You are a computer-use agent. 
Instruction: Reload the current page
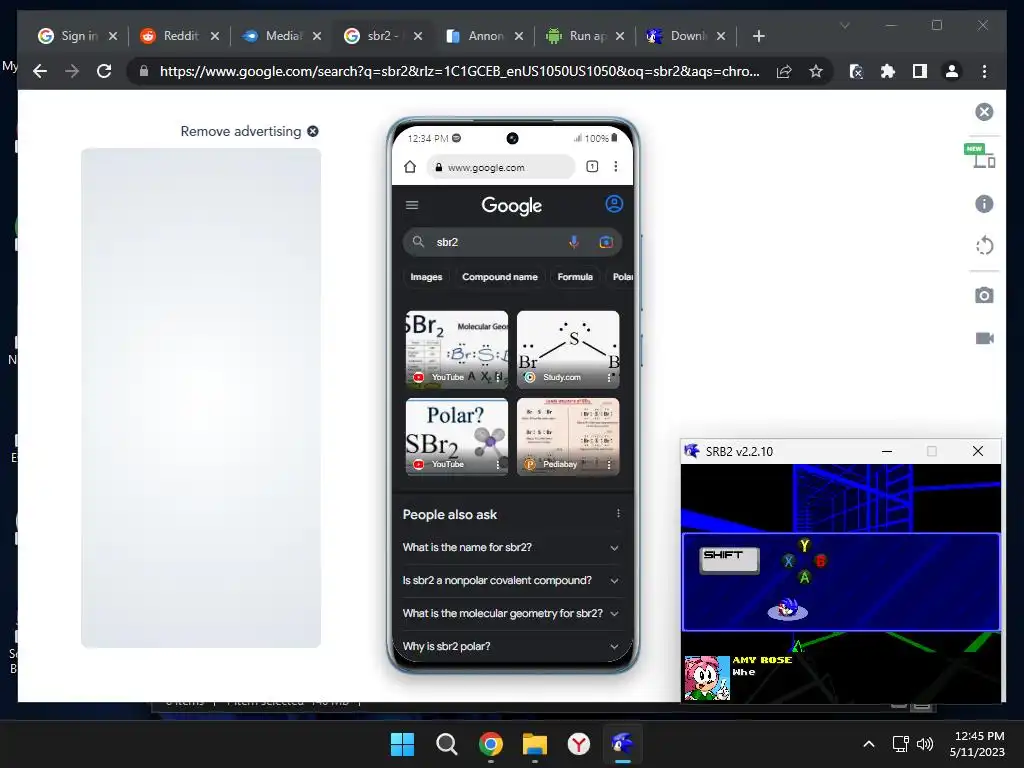point(104,71)
